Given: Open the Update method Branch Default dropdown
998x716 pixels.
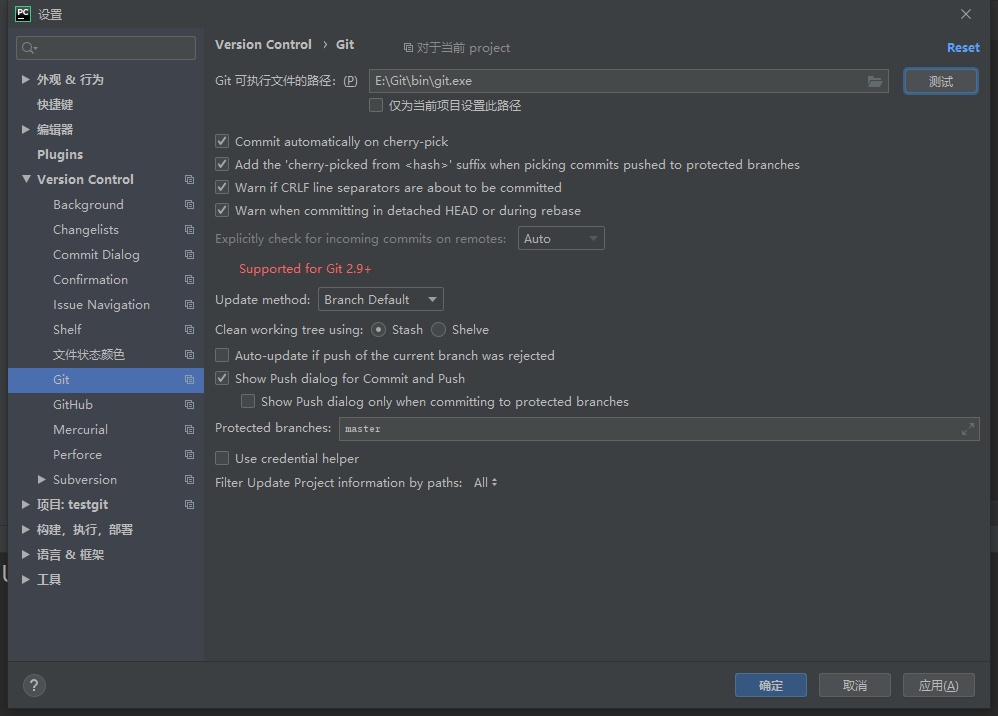Looking at the screenshot, I should 381,299.
